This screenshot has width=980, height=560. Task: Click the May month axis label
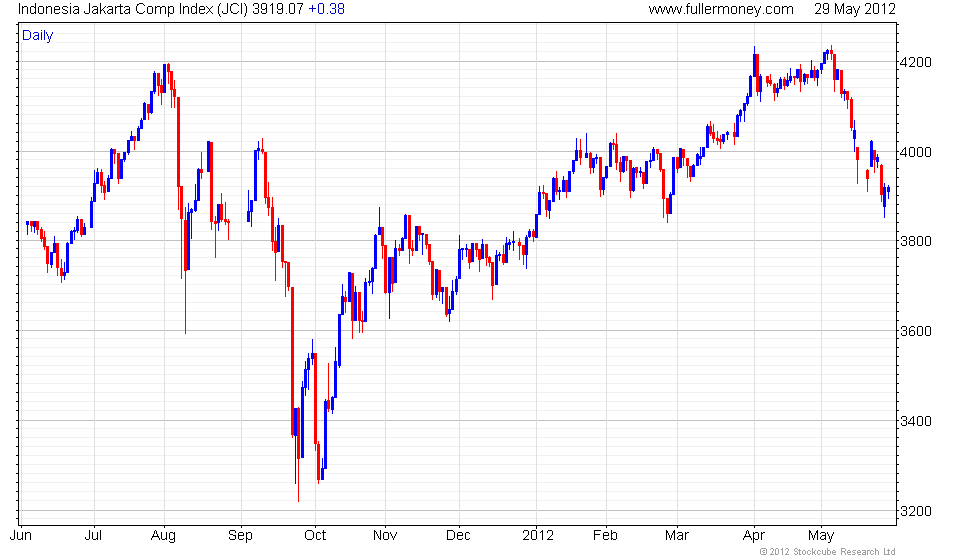click(x=821, y=536)
